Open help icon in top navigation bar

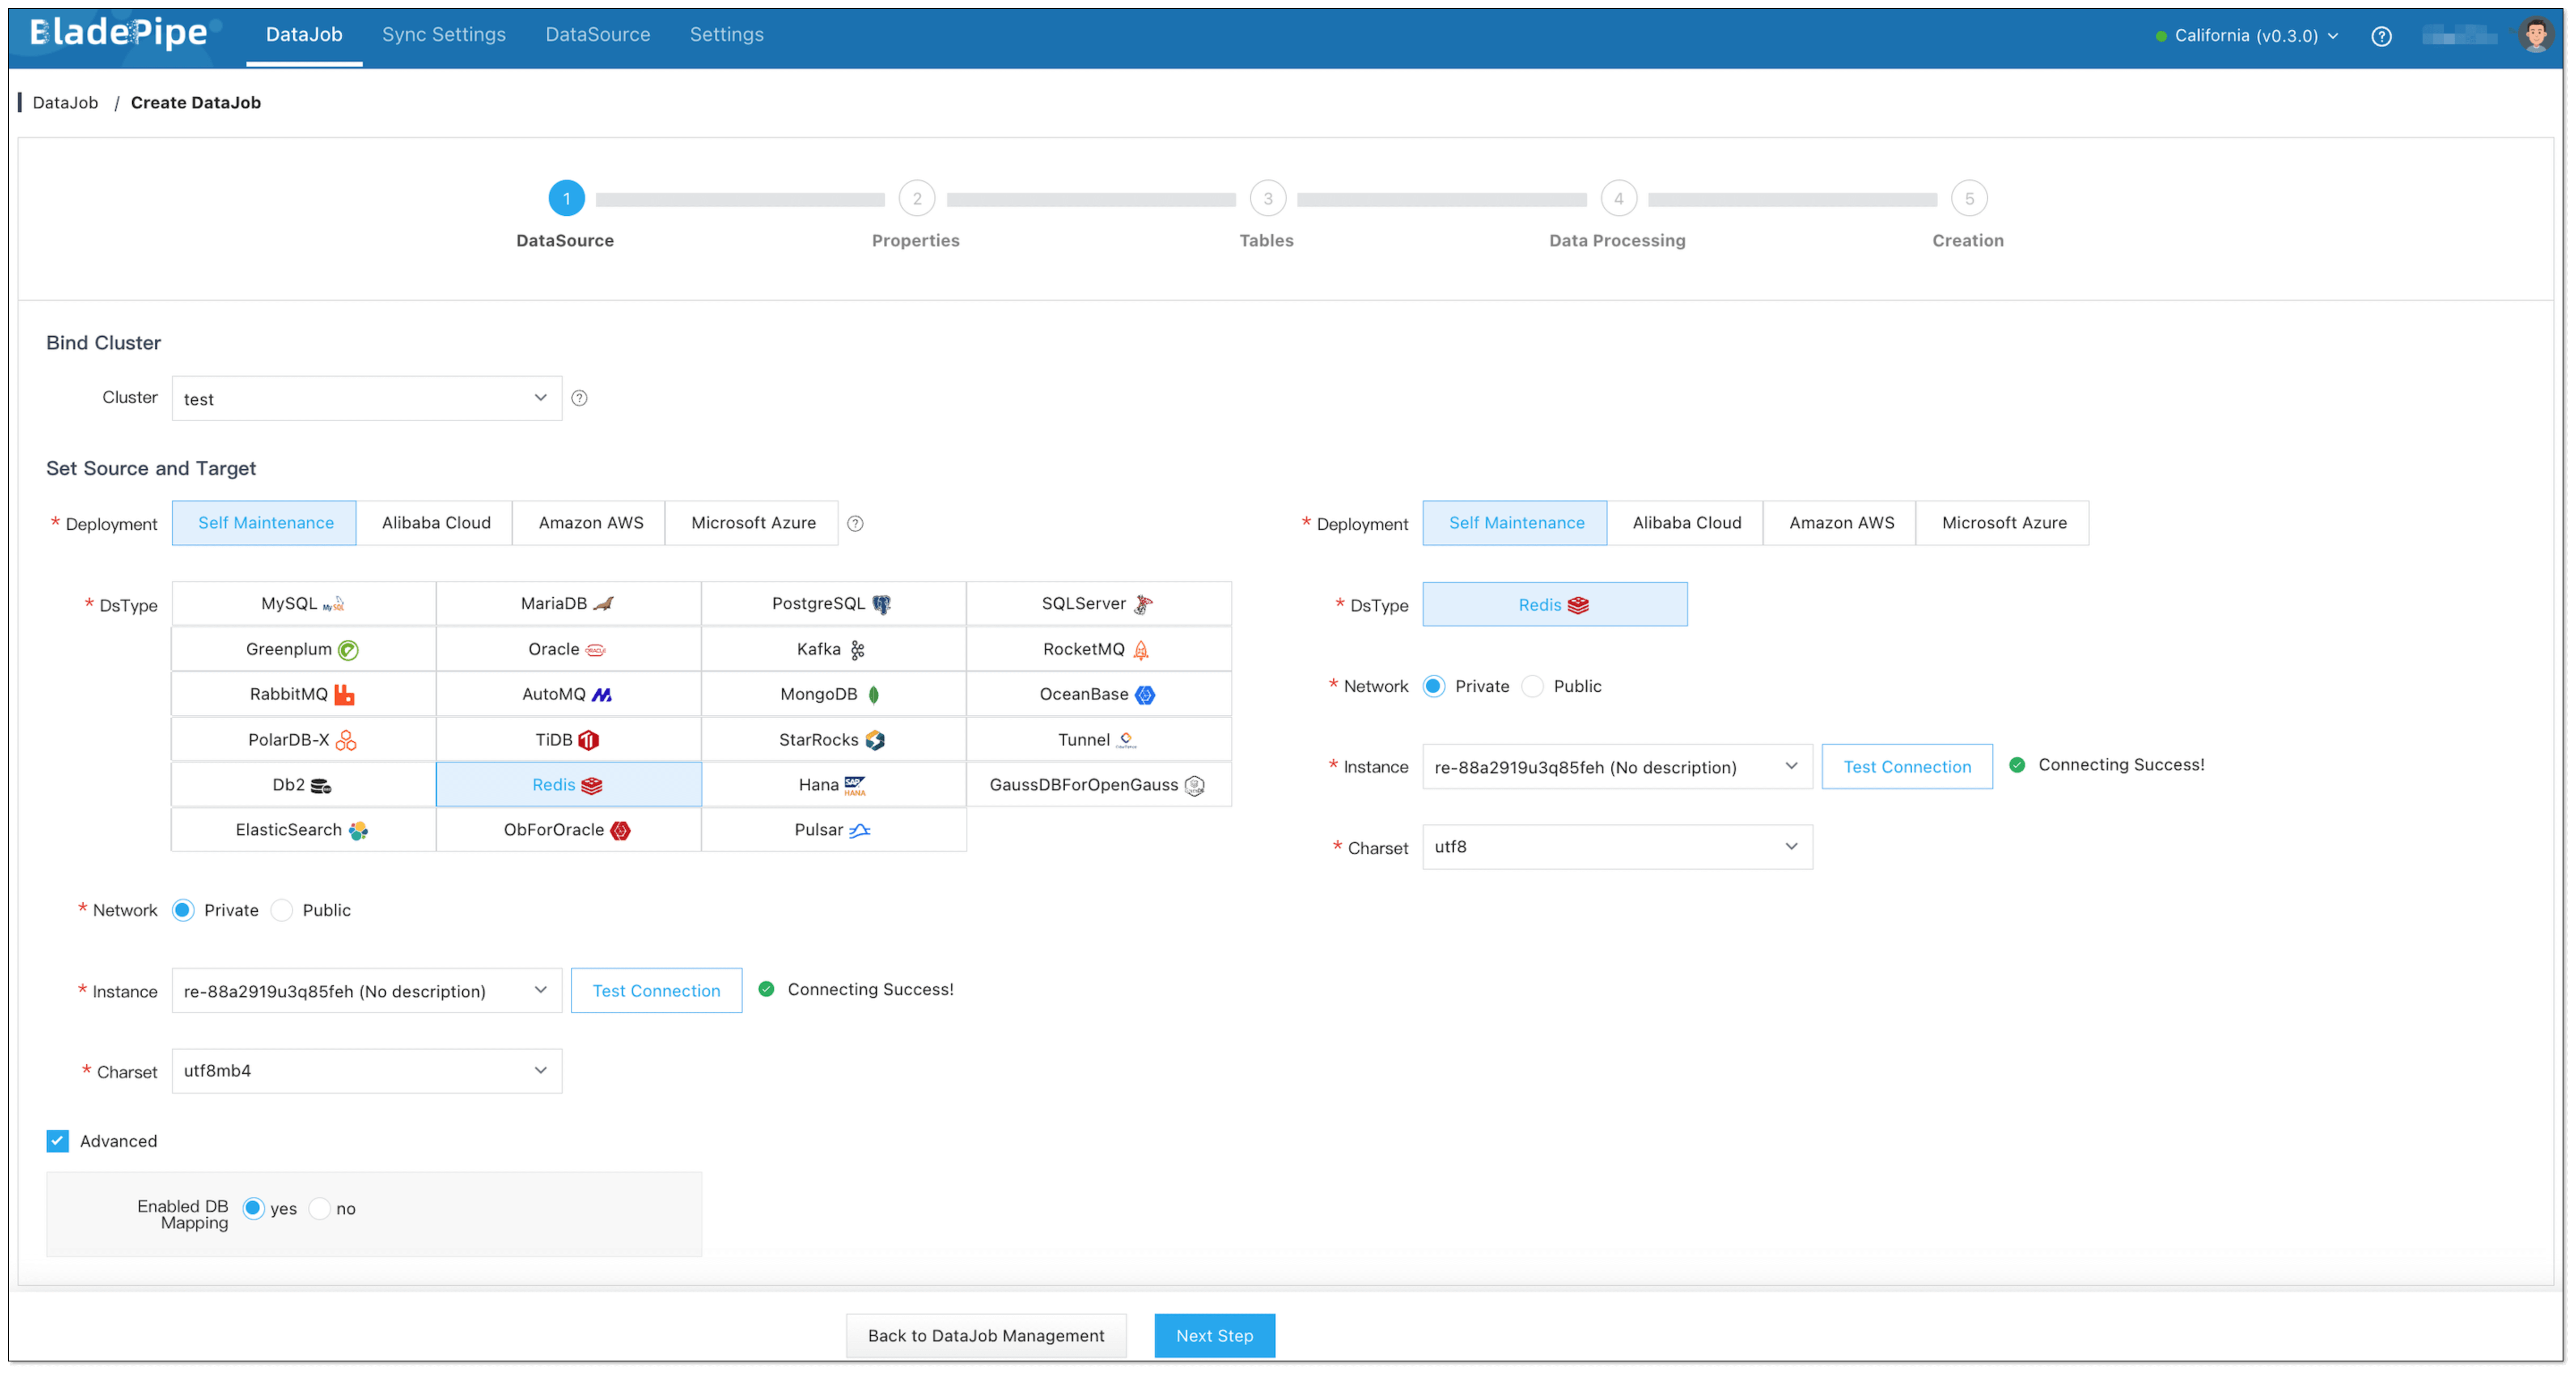(x=2381, y=36)
